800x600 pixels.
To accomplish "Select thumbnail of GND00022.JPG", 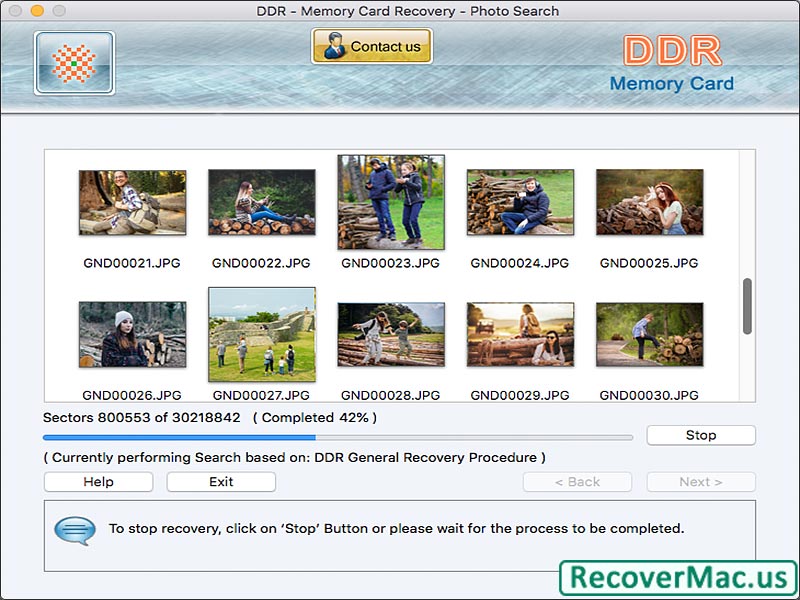I will pos(262,202).
